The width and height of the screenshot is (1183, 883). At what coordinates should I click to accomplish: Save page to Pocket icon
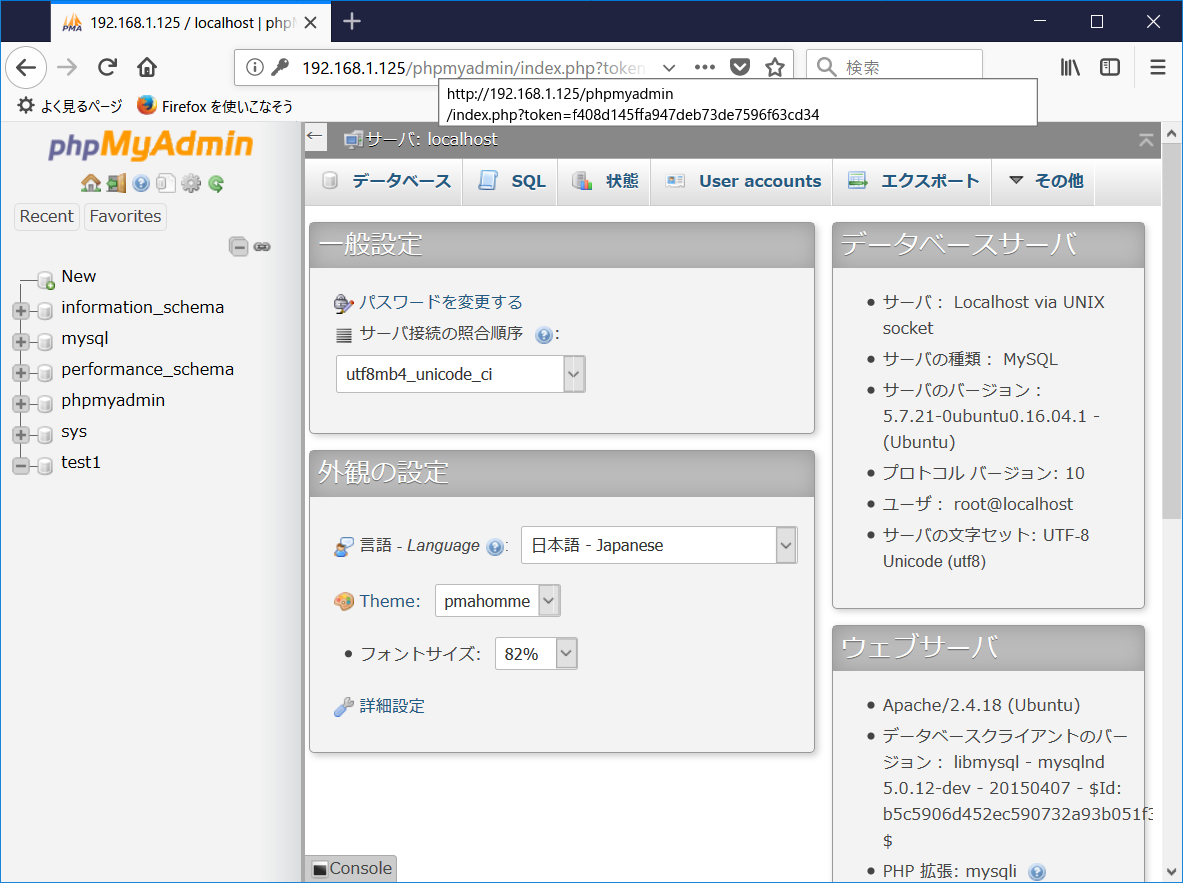click(740, 67)
